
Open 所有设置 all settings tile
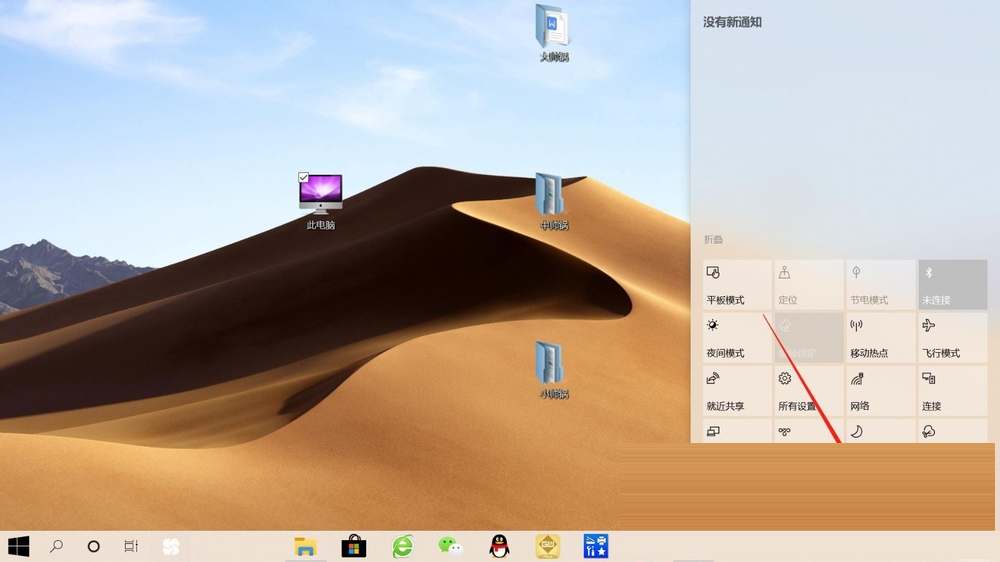tap(809, 390)
